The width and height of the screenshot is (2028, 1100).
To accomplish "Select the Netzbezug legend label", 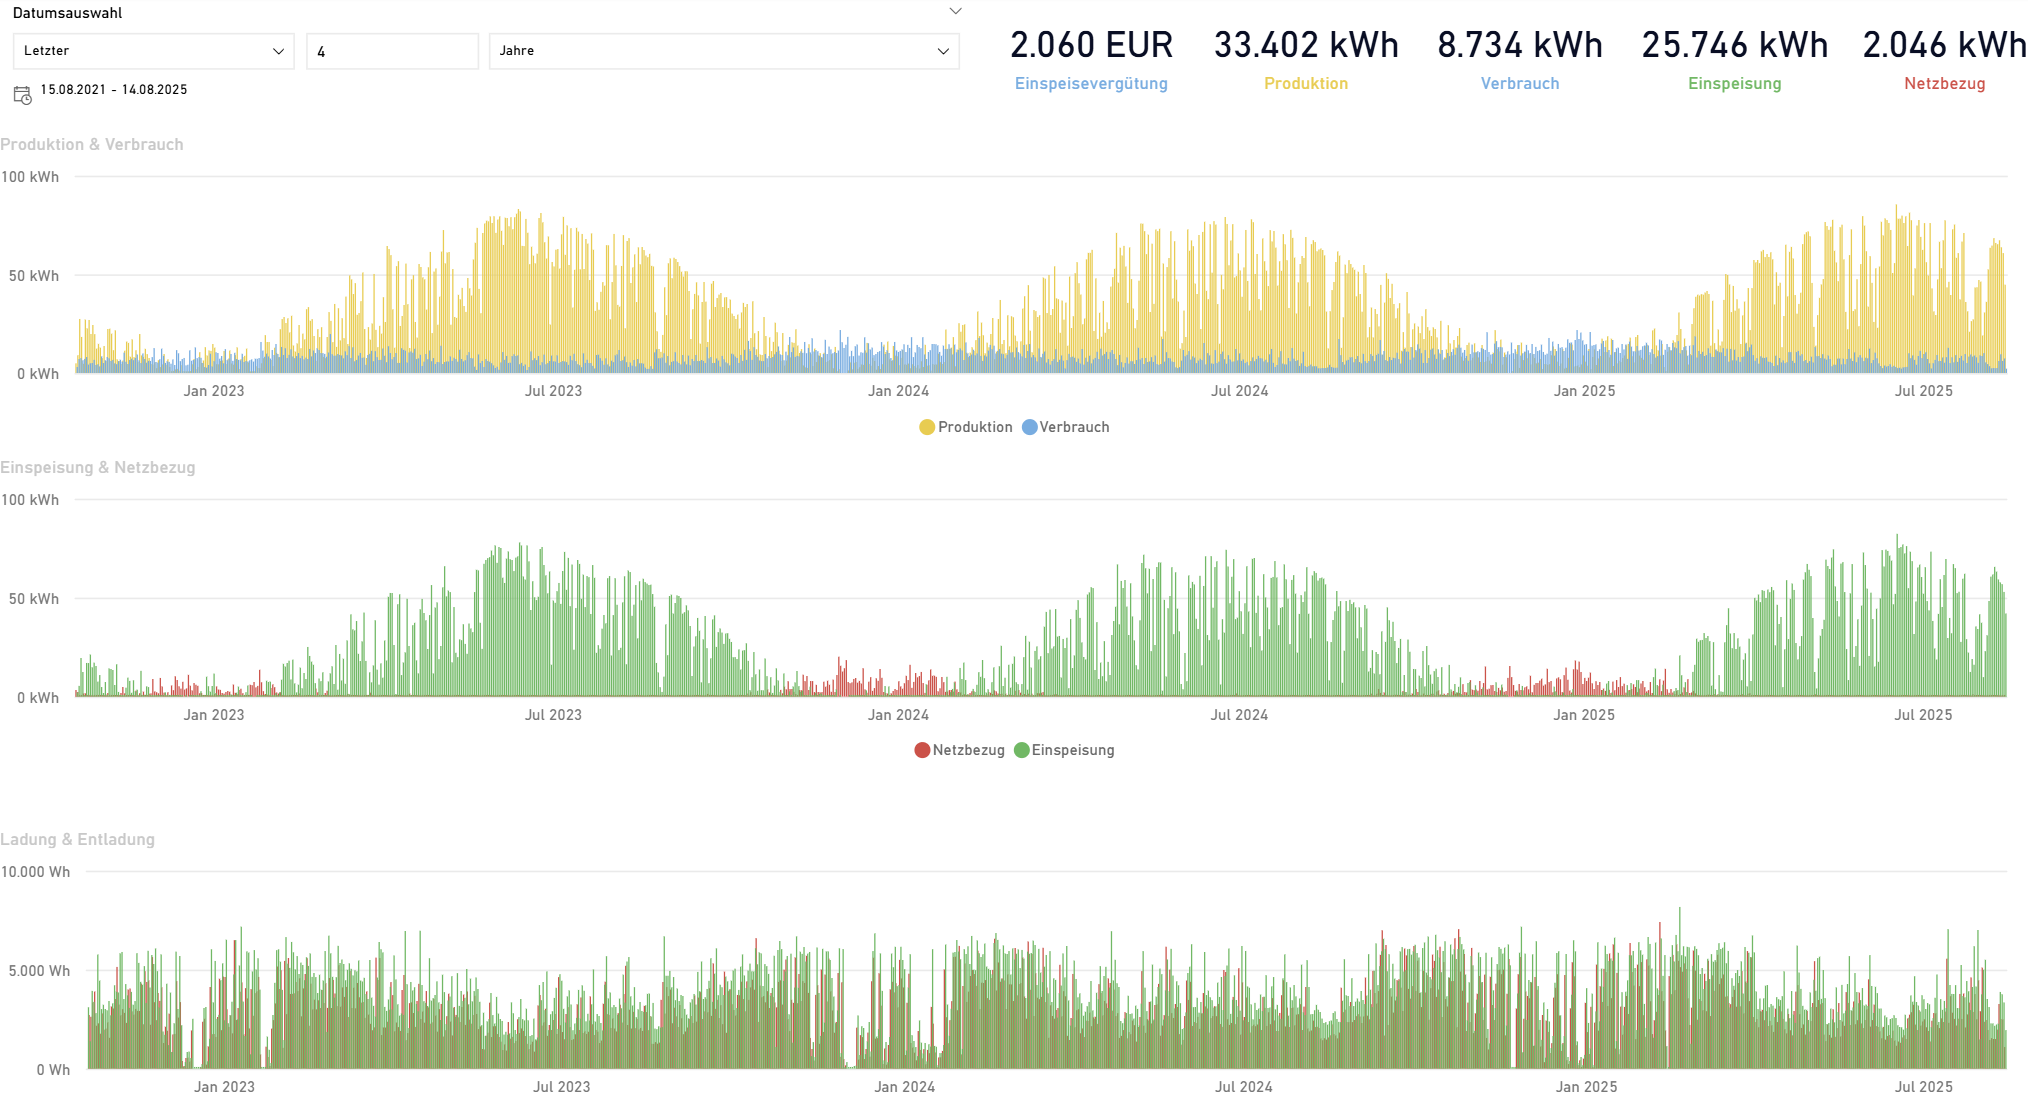I will click(968, 750).
